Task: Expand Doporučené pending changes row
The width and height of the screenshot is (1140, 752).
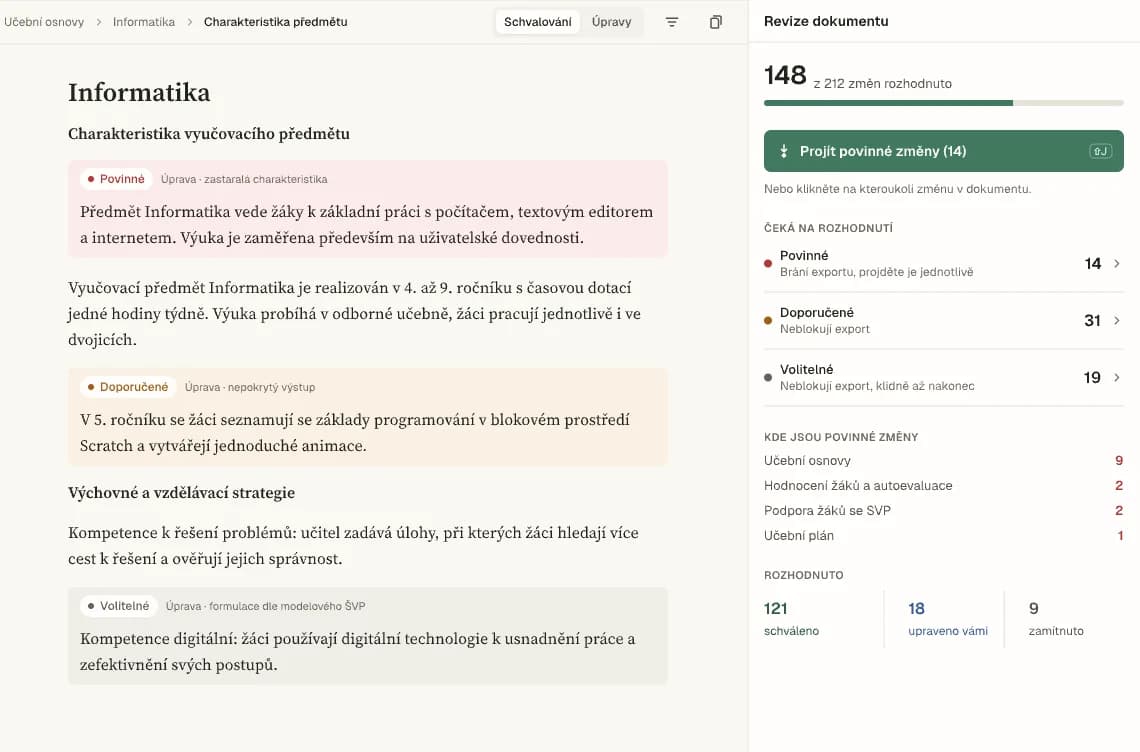Action: point(944,320)
